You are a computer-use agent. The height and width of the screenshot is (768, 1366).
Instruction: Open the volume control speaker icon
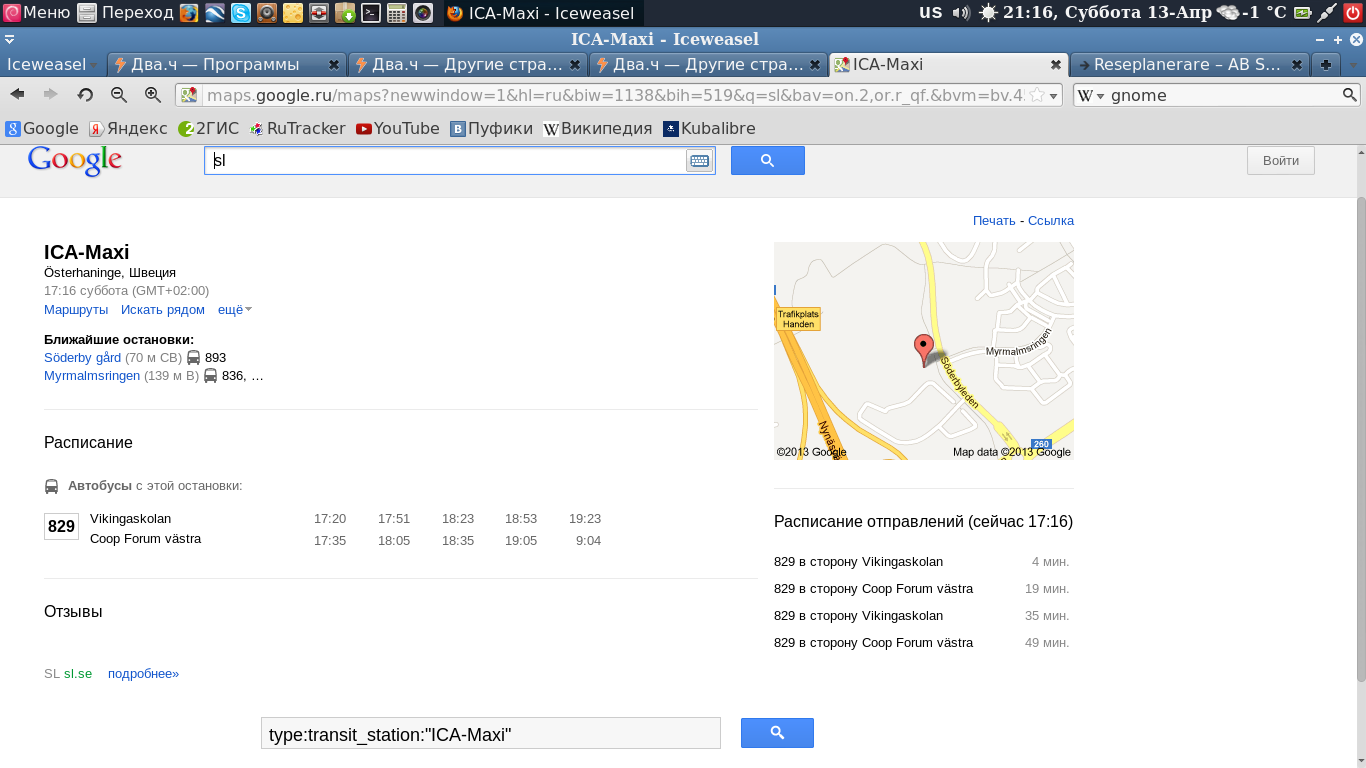(961, 13)
